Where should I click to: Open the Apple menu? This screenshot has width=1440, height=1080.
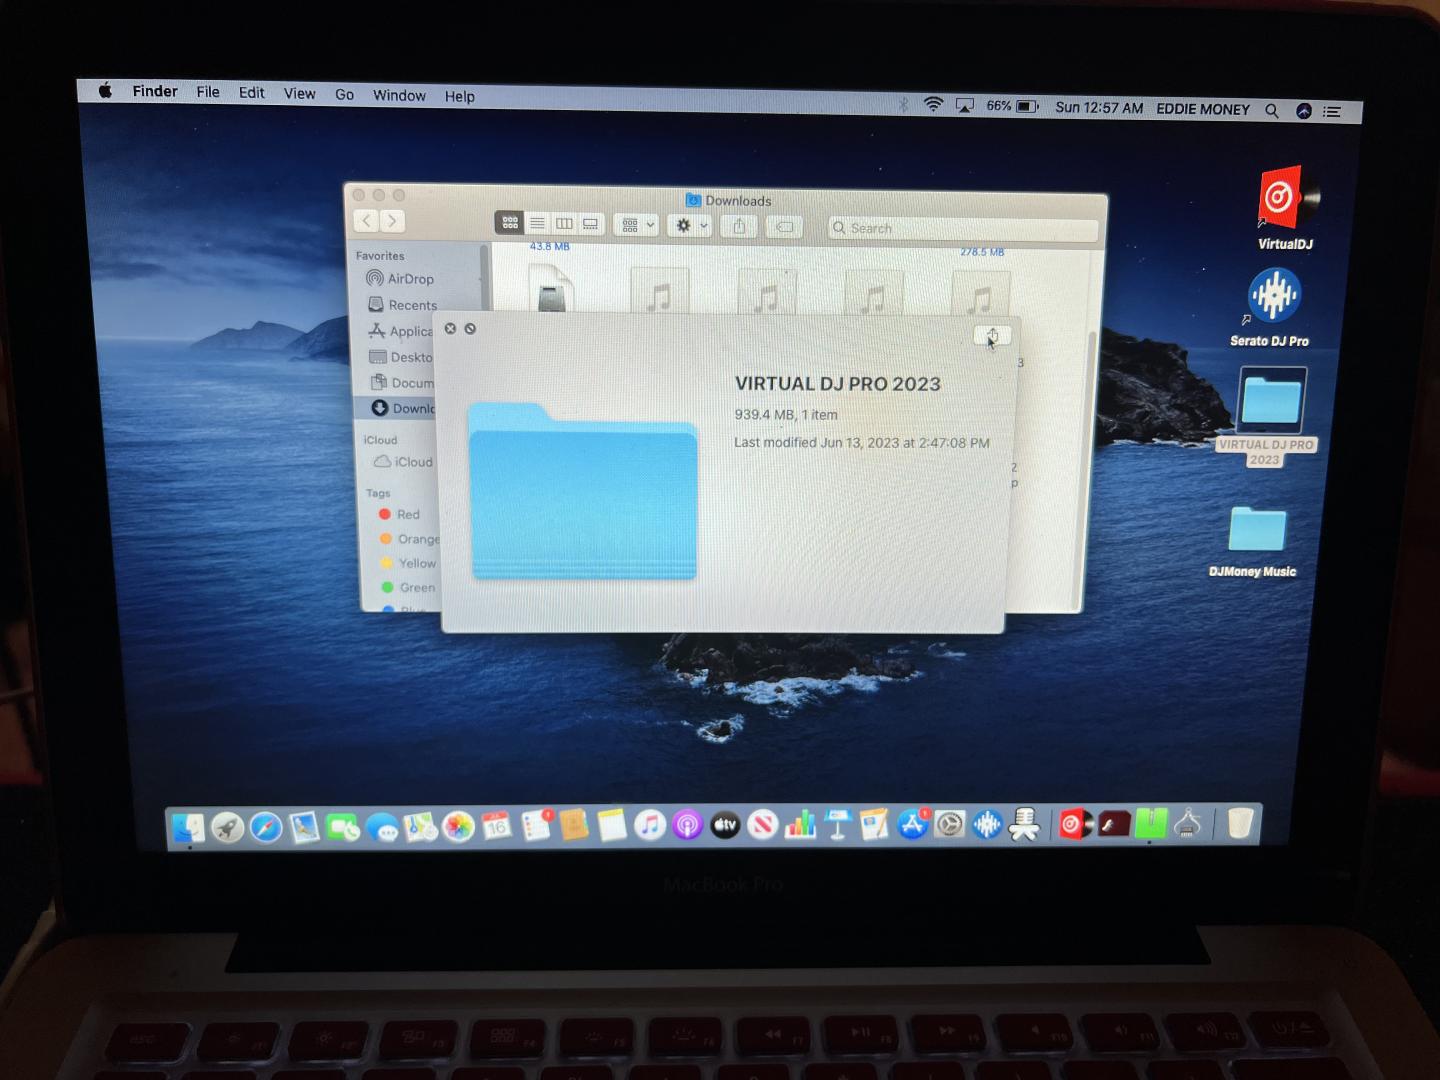105,91
